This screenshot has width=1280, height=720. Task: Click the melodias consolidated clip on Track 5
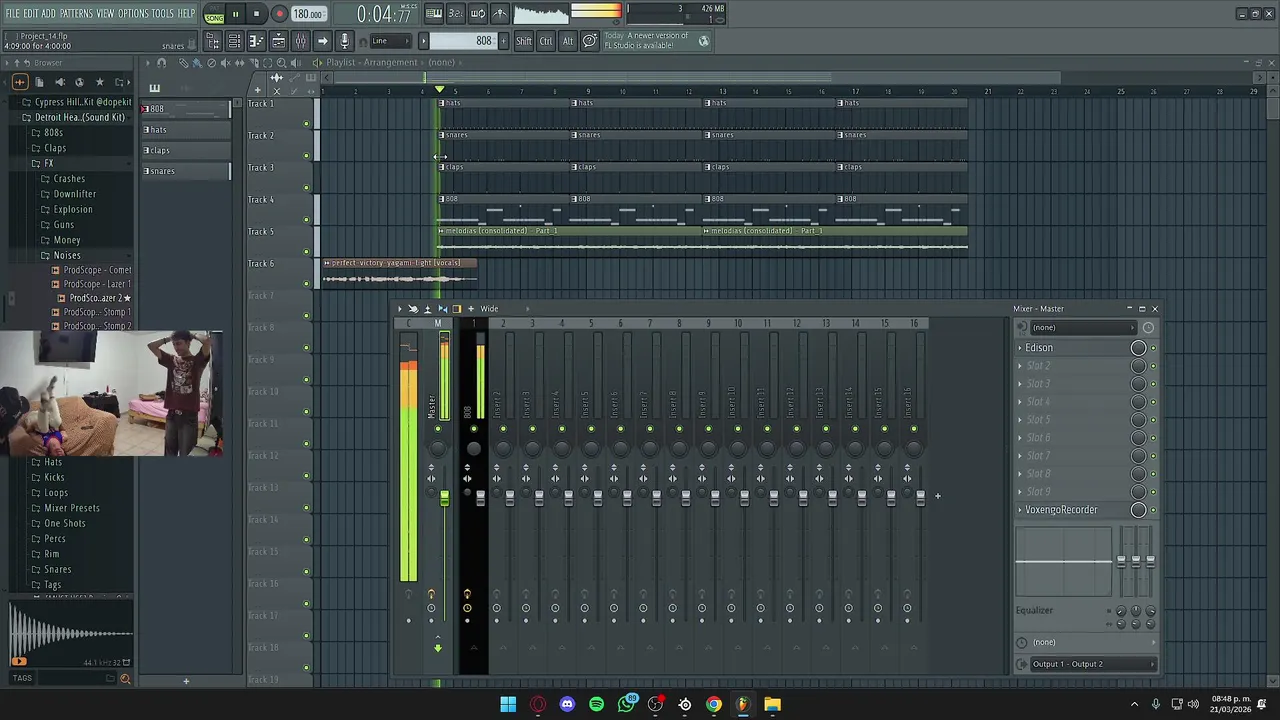point(570,240)
